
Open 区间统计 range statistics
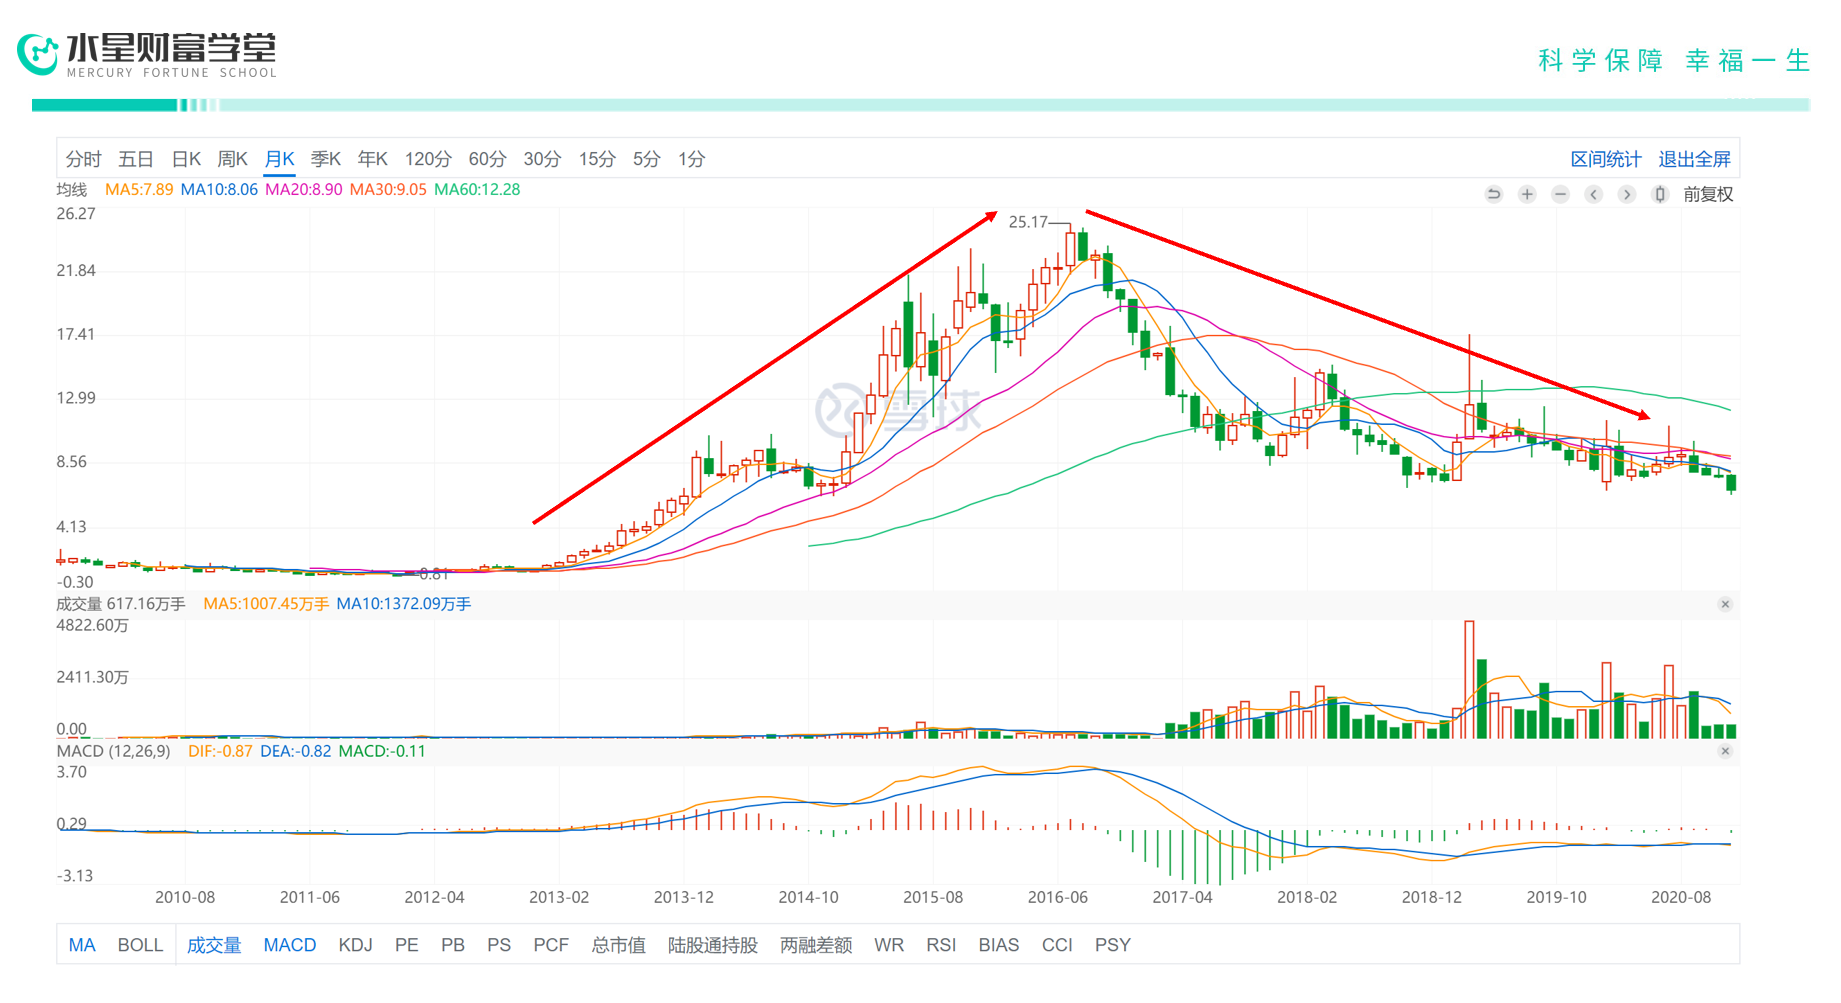click(1605, 159)
